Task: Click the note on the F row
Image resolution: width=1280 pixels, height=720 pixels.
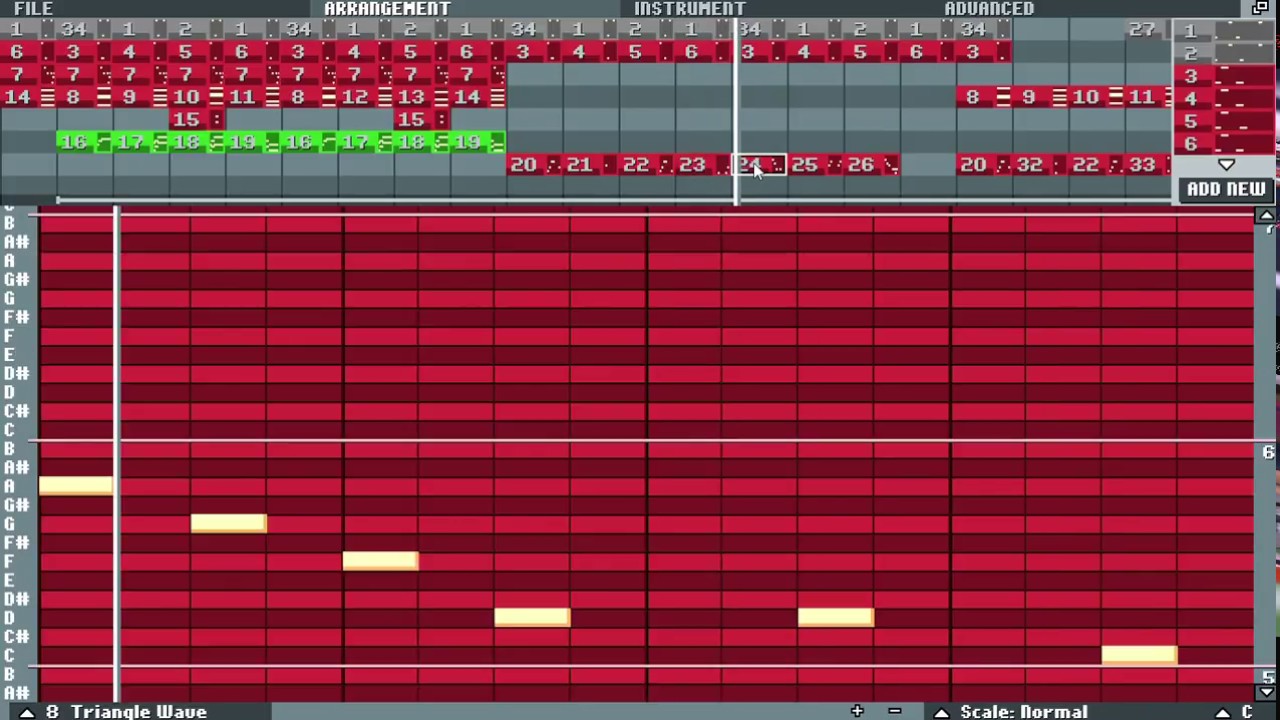Action: 380,561
